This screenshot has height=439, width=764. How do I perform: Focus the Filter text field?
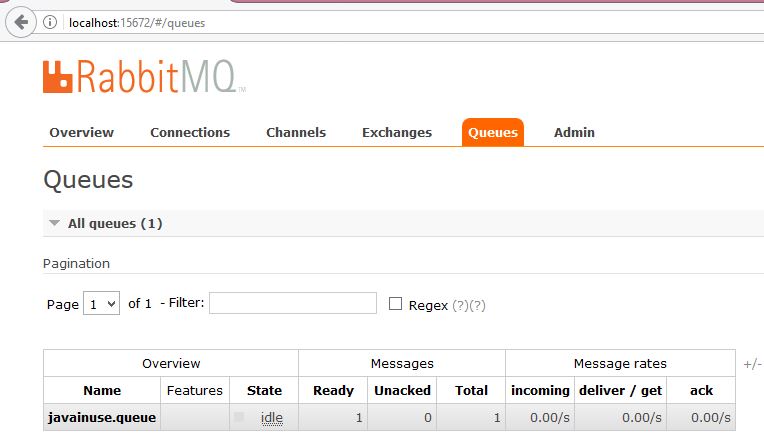pyautogui.click(x=293, y=303)
